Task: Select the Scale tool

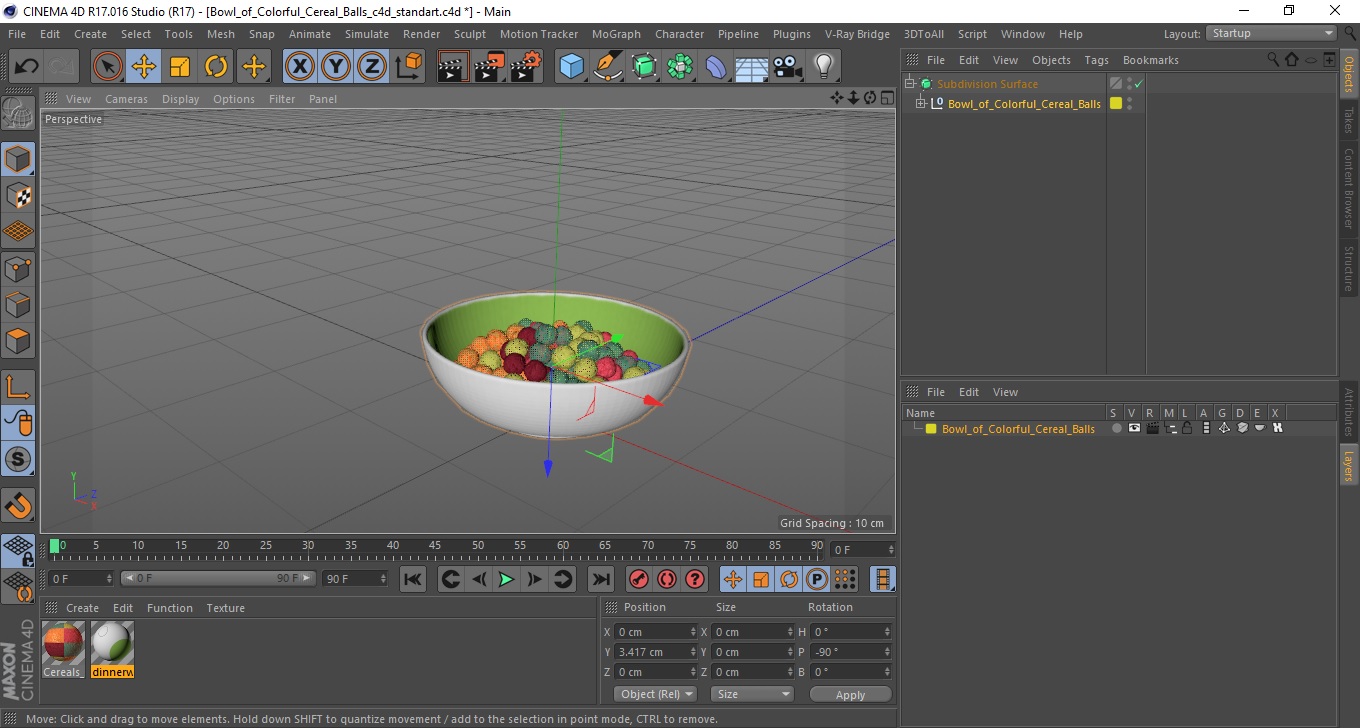Action: tap(180, 67)
